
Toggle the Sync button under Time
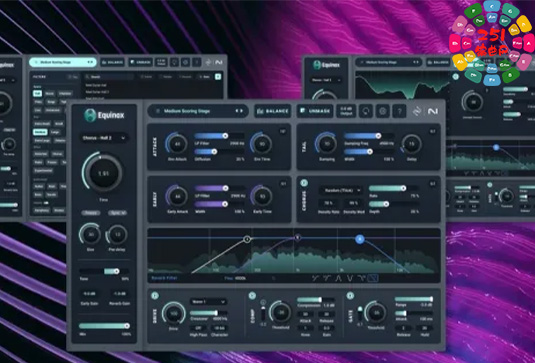point(118,213)
